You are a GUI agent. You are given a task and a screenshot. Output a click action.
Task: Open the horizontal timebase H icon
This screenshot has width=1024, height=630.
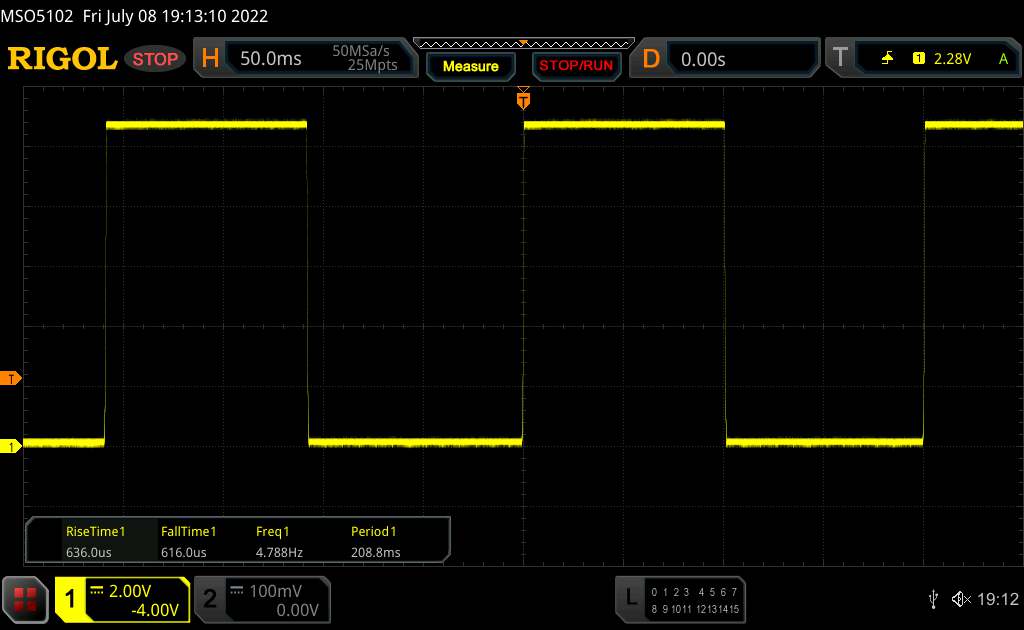(x=210, y=58)
